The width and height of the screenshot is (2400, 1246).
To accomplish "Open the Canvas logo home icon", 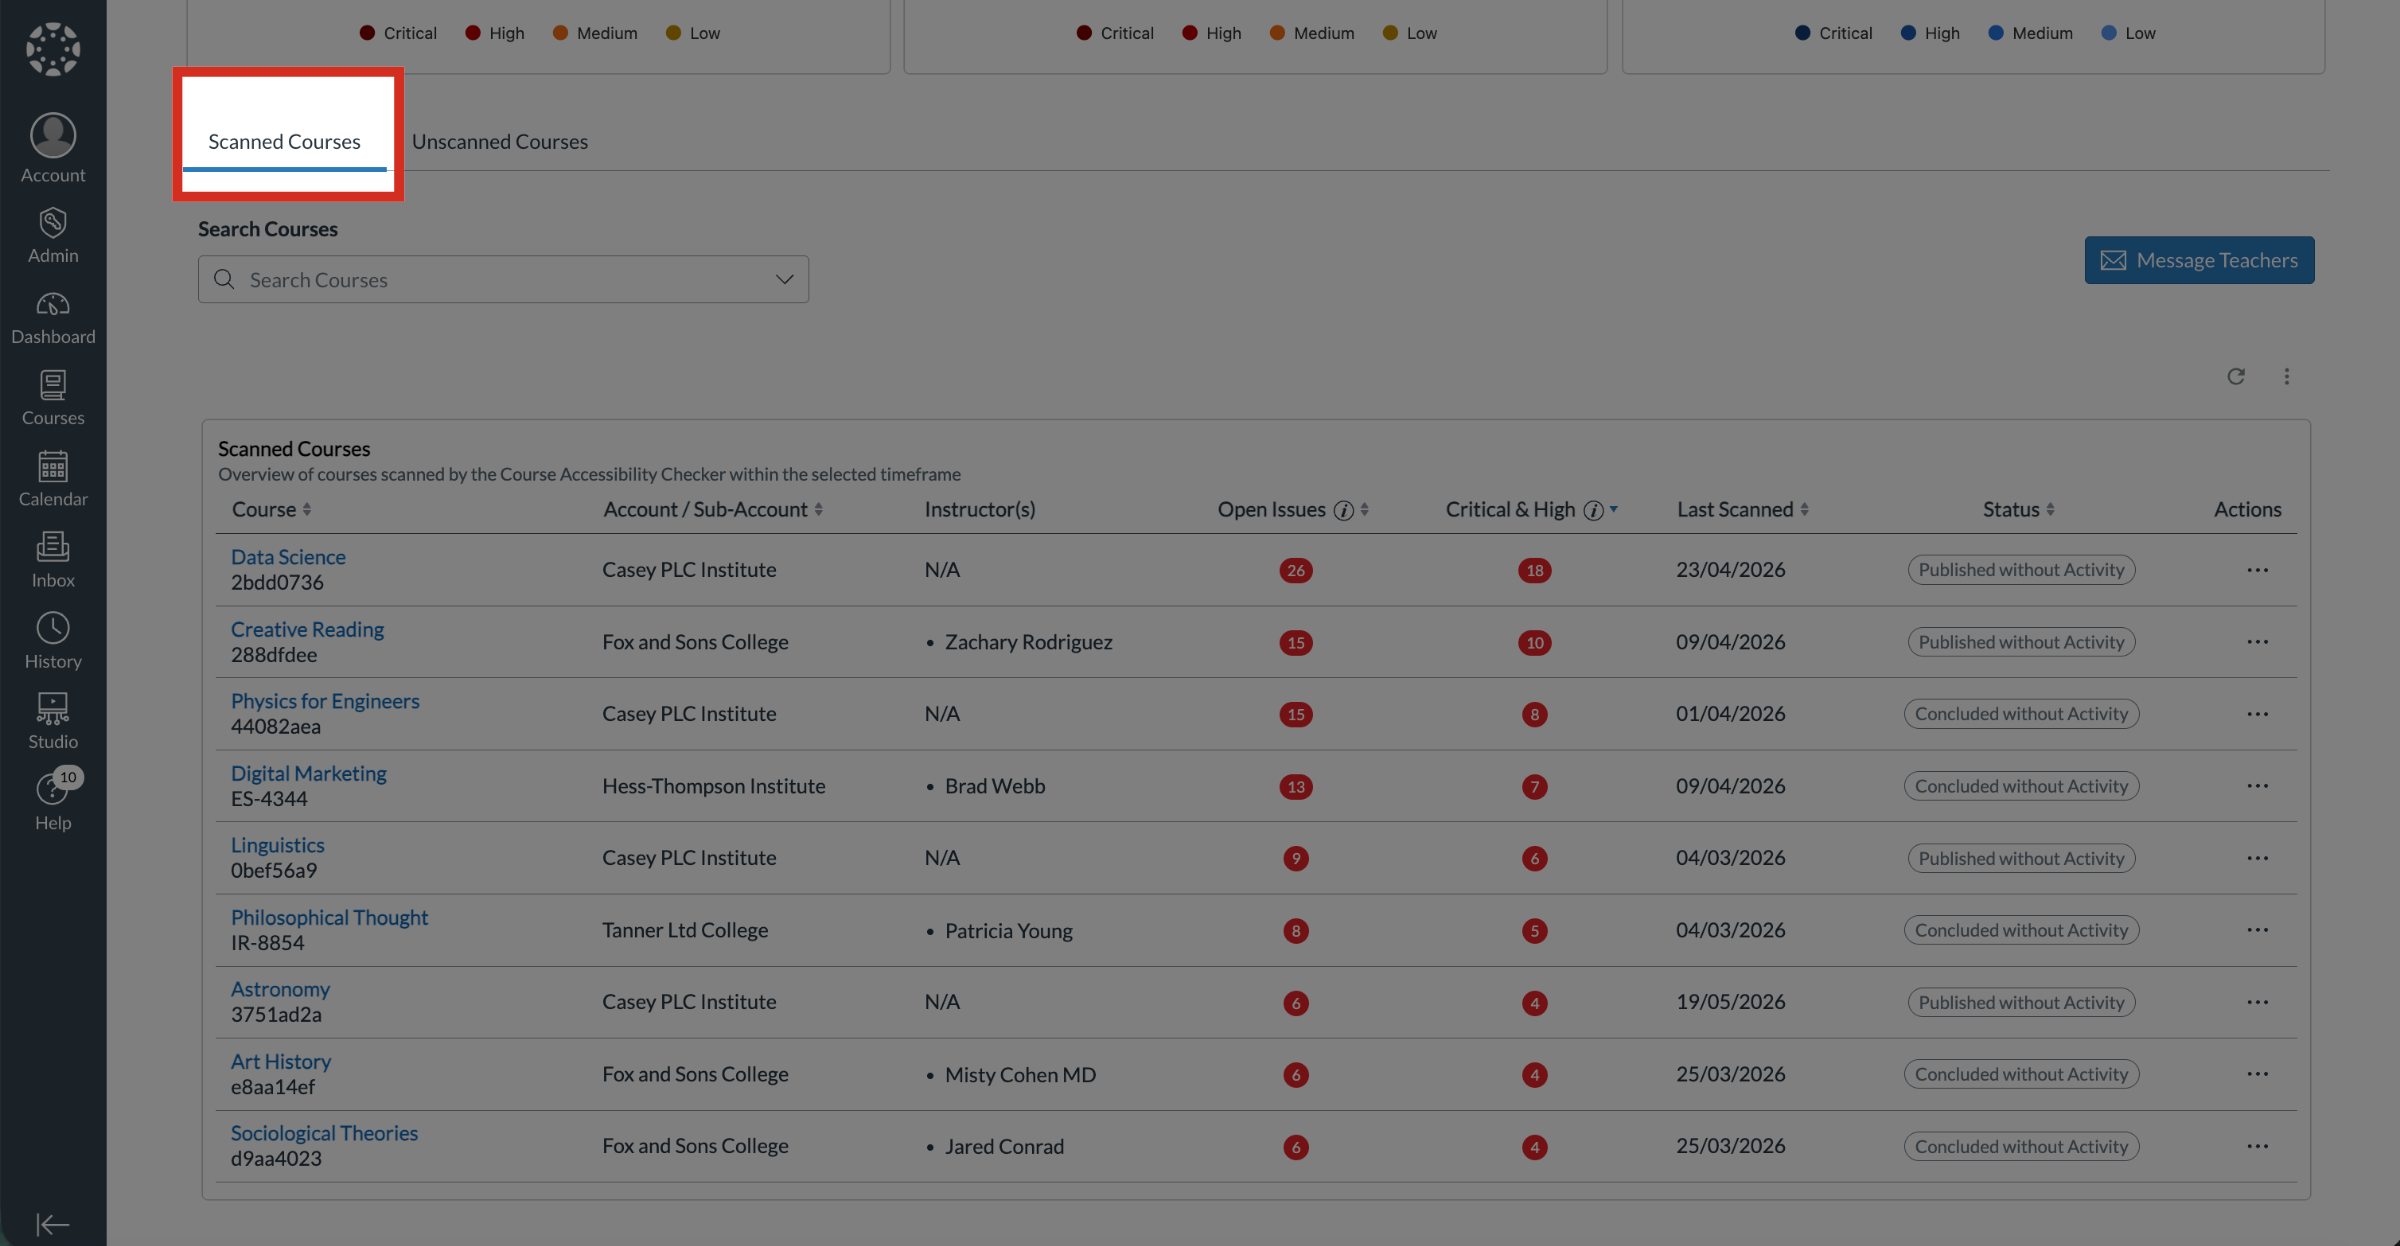I will tap(53, 49).
